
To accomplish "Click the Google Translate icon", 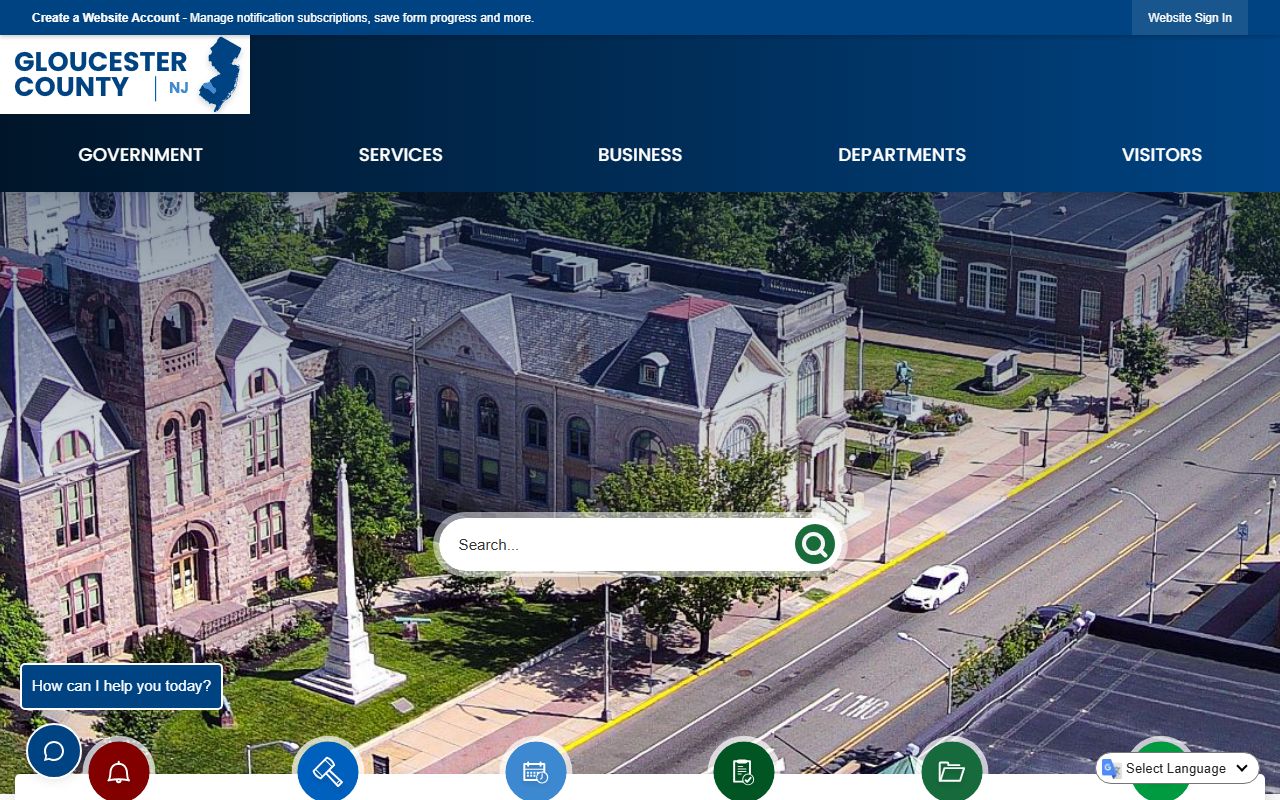I will pos(1111,768).
